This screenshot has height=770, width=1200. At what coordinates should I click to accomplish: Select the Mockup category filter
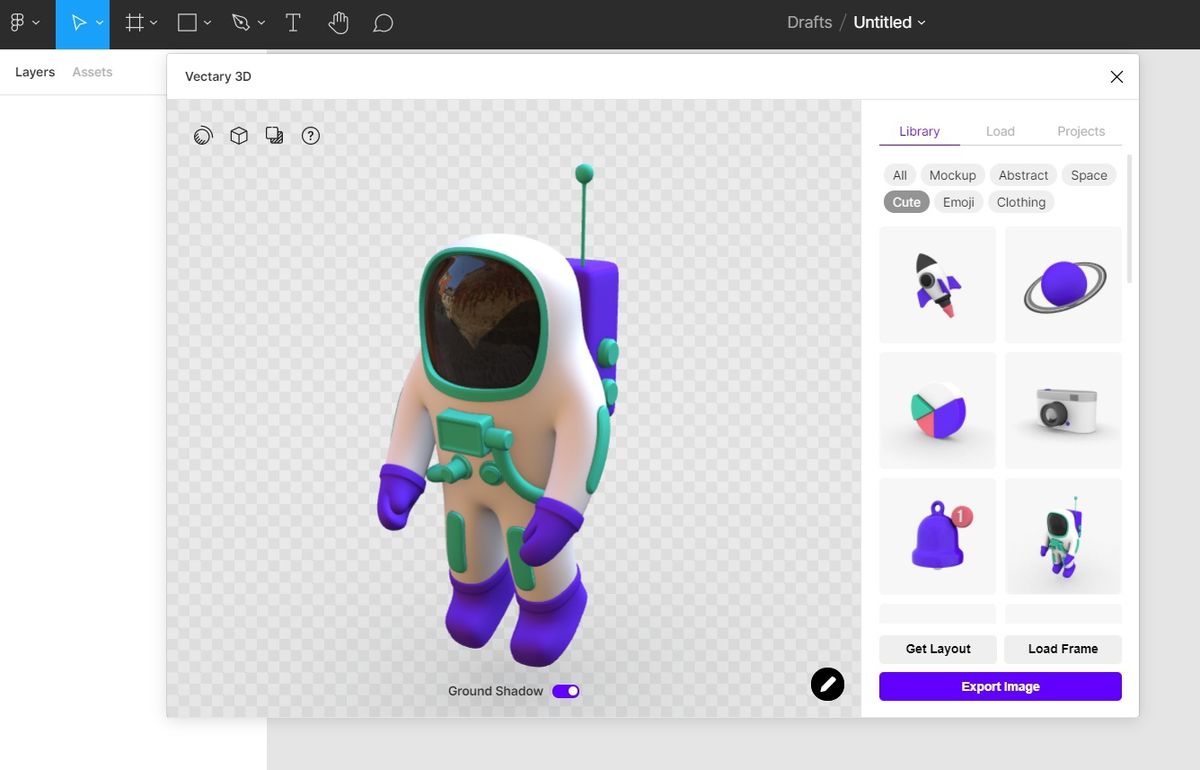(952, 175)
